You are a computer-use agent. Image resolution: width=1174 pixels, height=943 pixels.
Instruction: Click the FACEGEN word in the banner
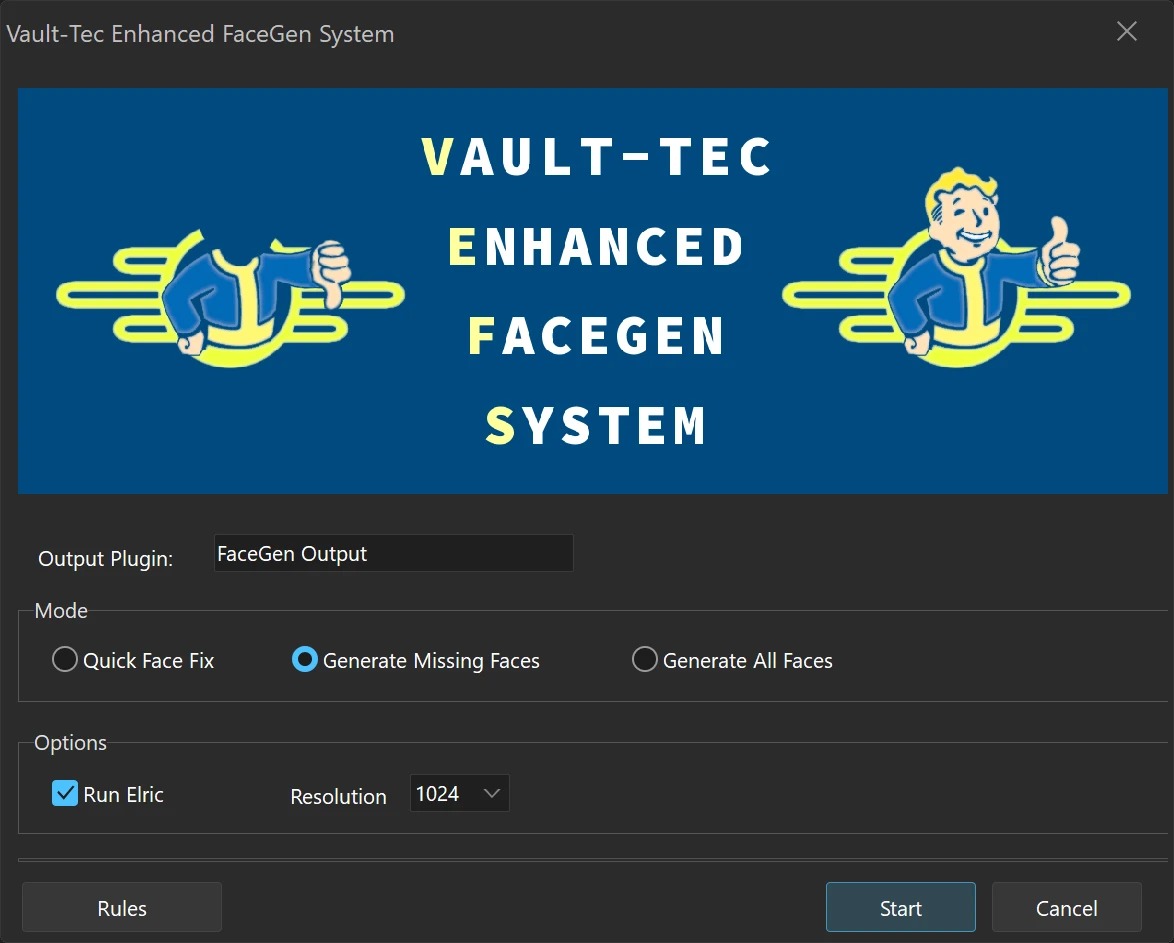596,336
